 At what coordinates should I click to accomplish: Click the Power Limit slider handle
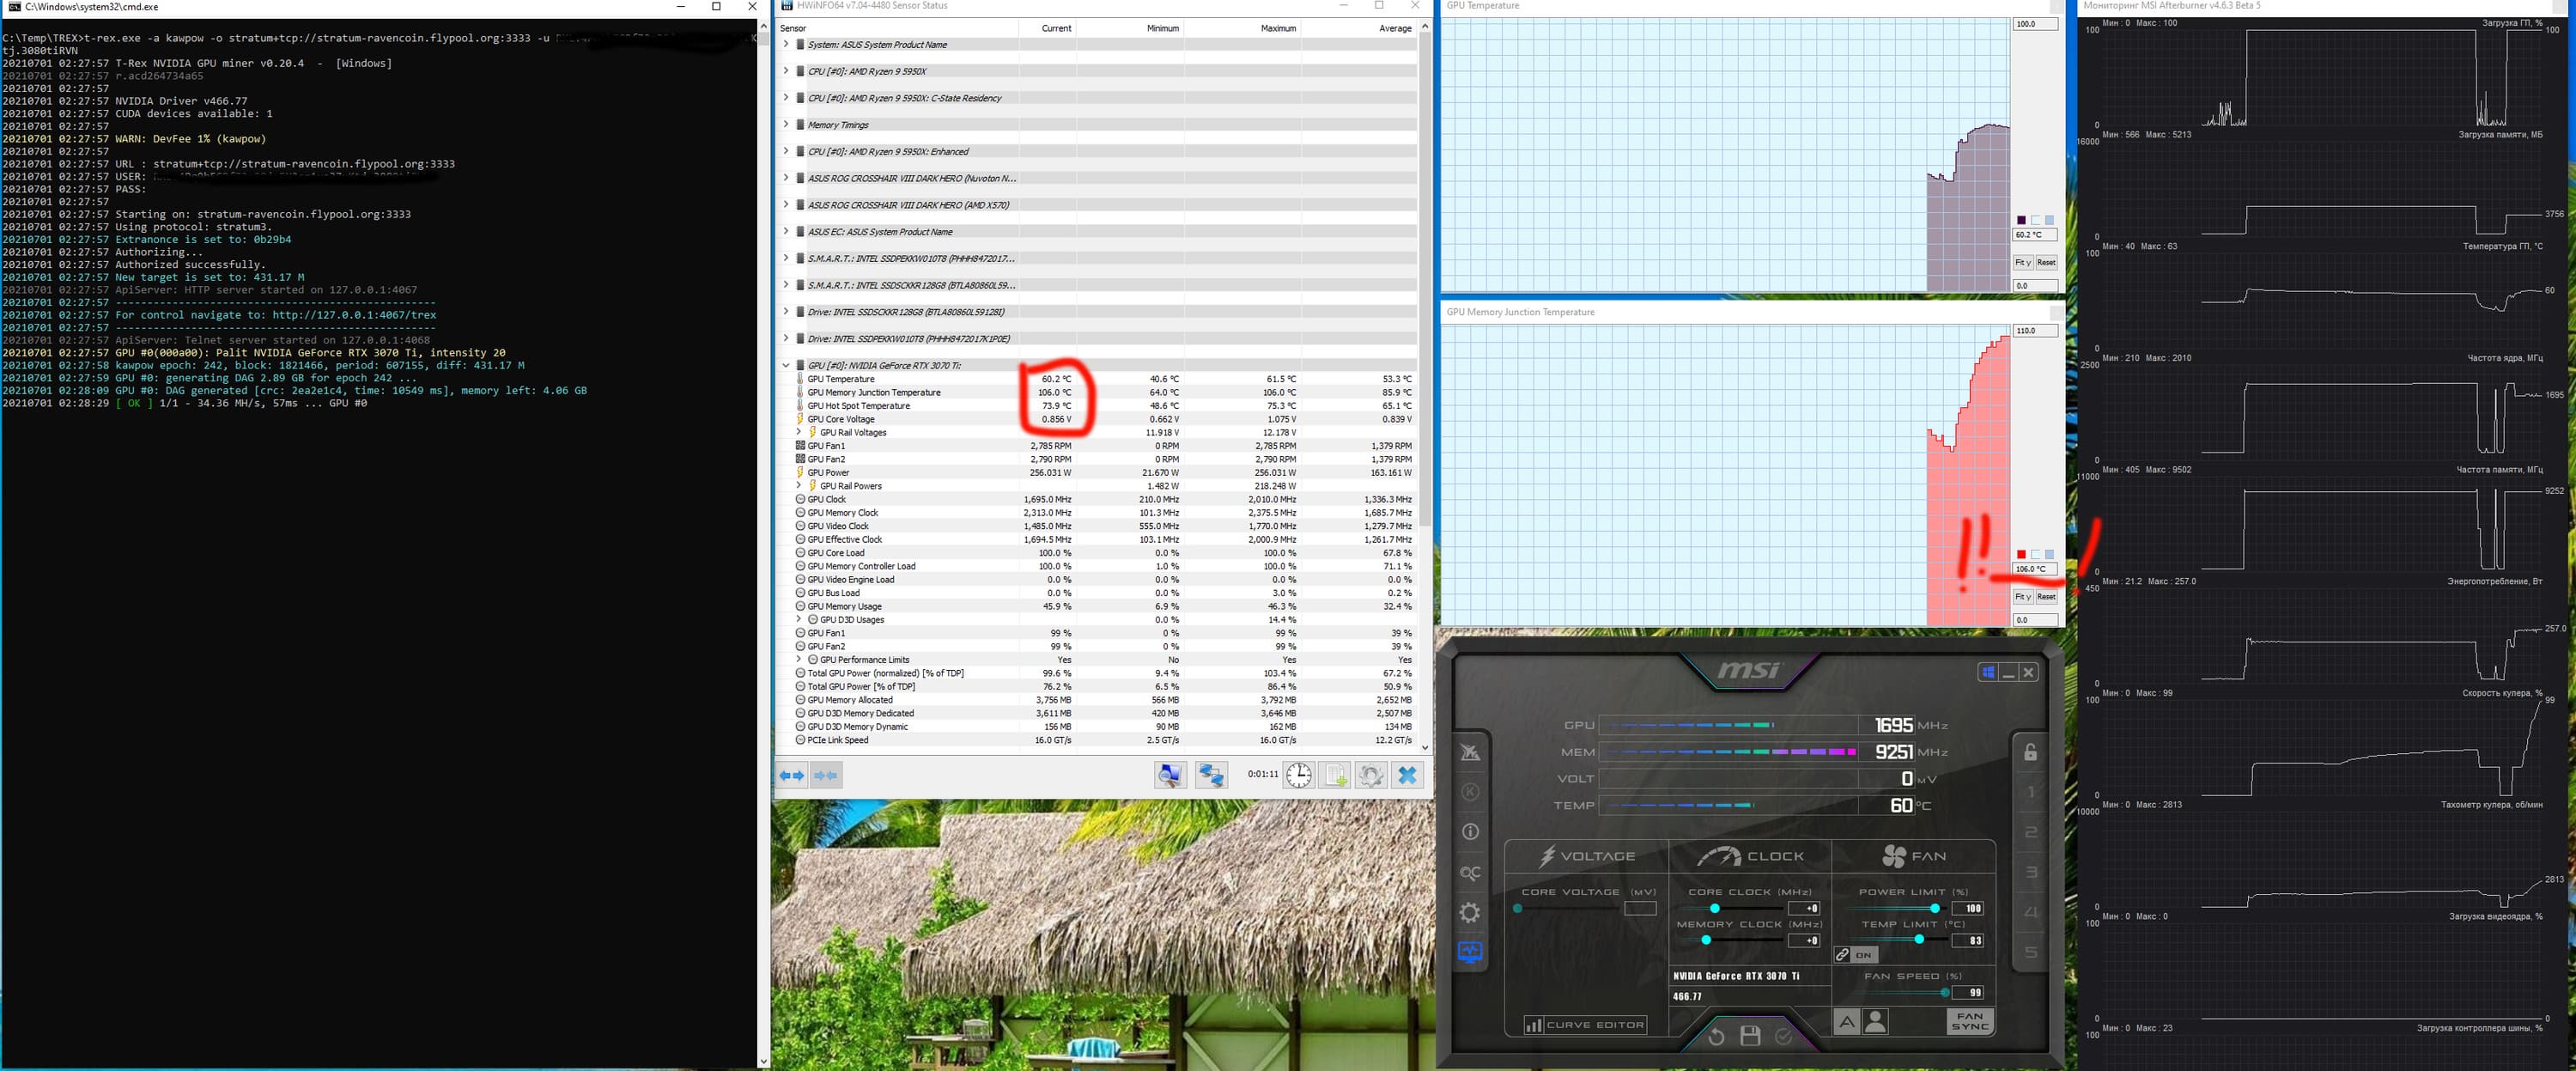[x=1935, y=908]
